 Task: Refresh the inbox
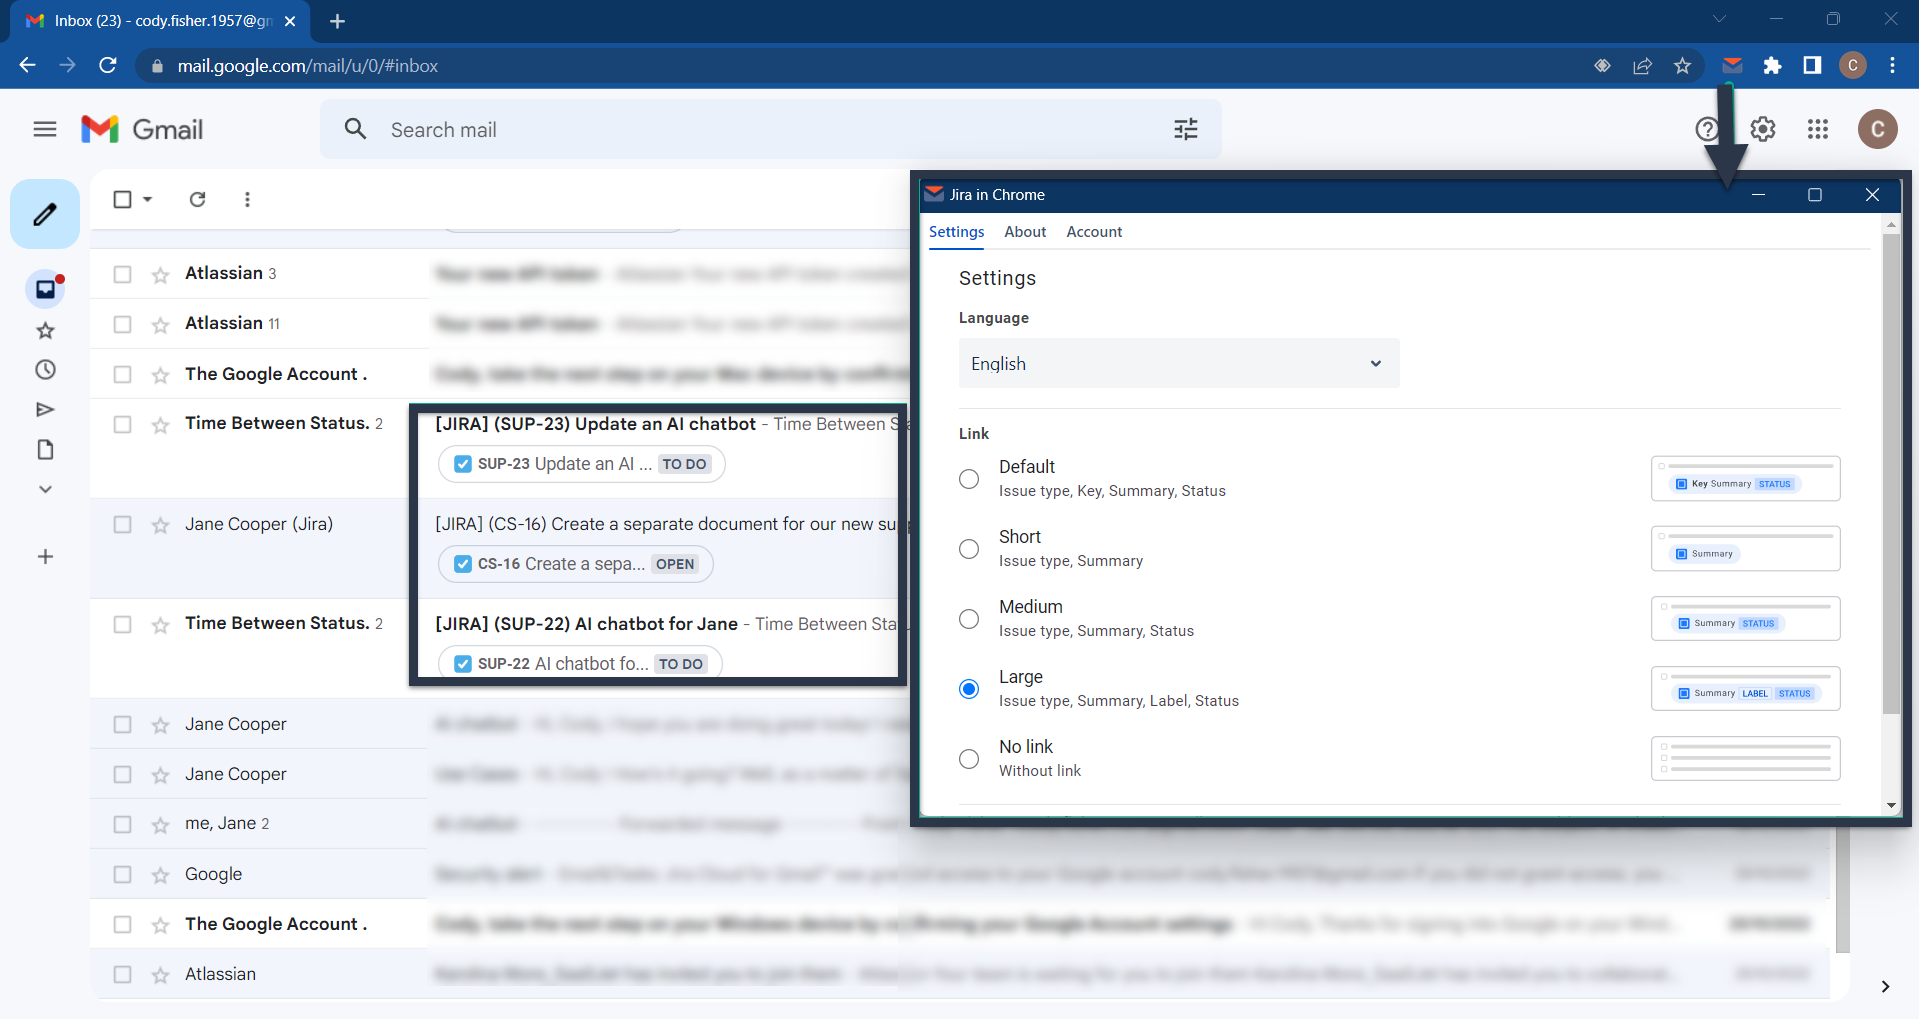[x=197, y=199]
